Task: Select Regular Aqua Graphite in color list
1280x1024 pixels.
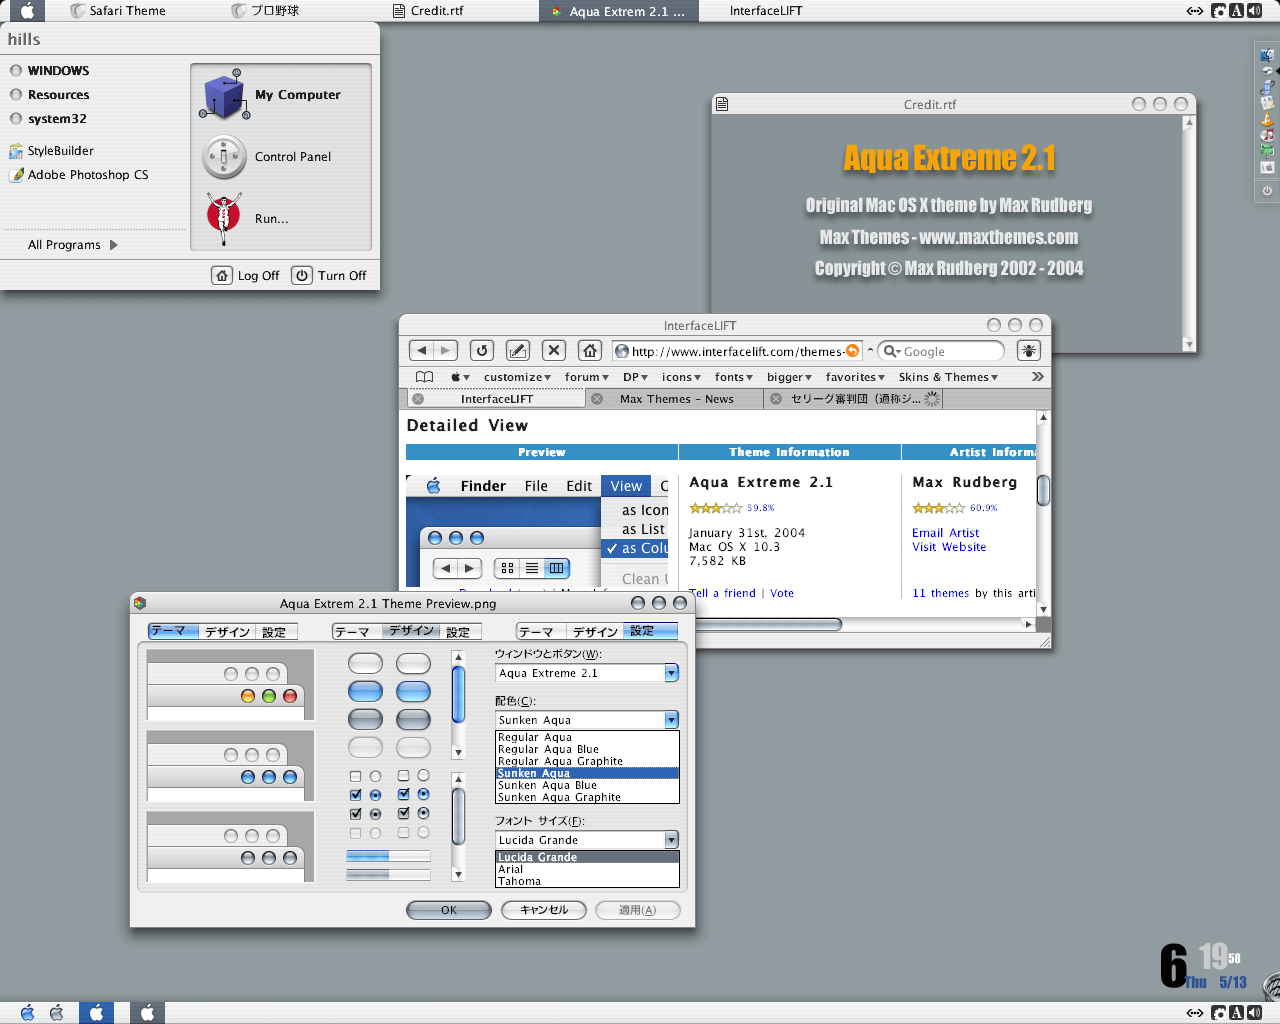Action: coord(587,761)
